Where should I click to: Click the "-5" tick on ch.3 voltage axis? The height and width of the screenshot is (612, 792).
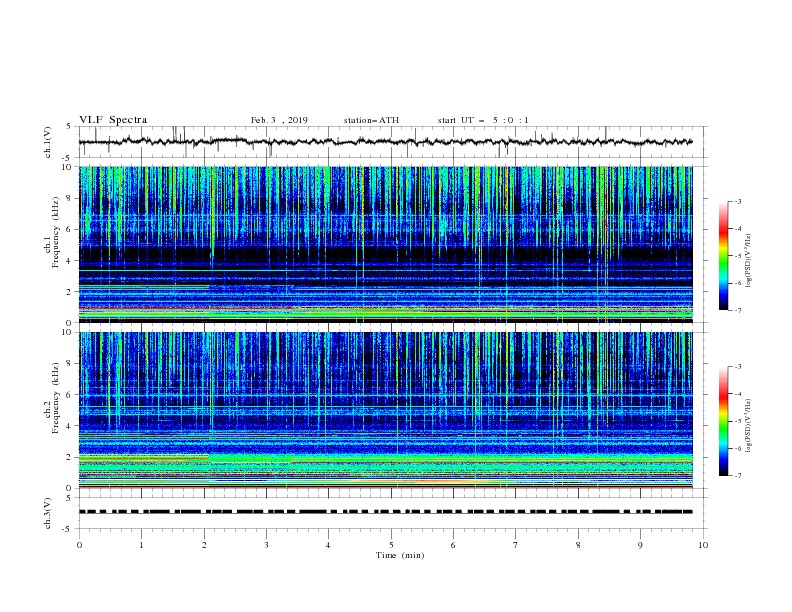click(68, 529)
